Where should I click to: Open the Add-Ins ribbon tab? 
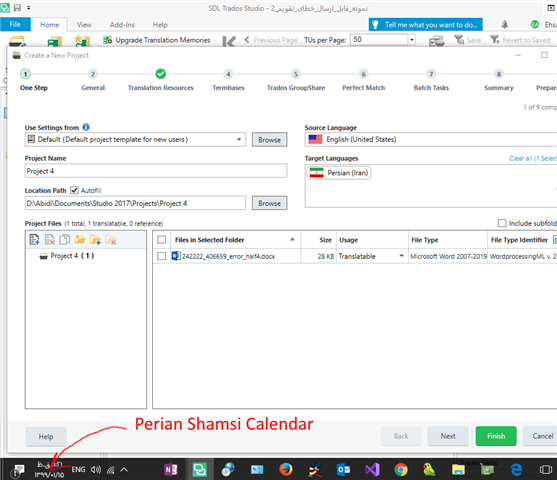pos(122,25)
